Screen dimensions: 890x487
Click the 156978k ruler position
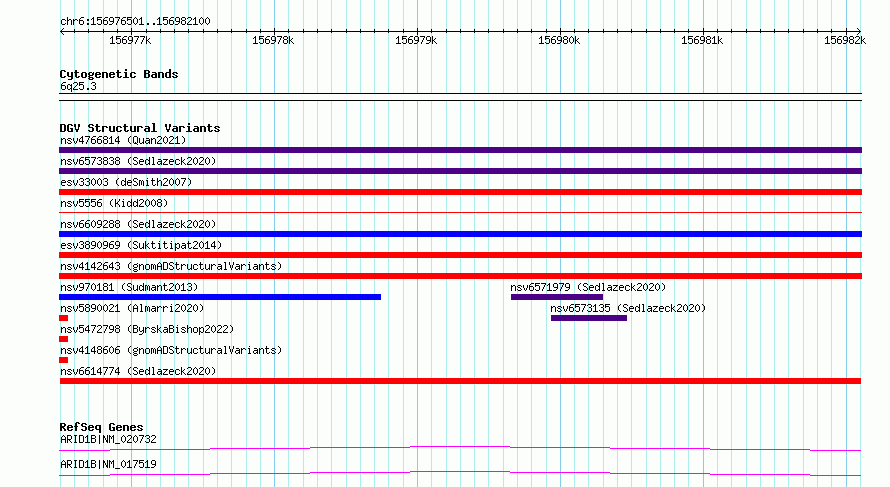click(273, 40)
